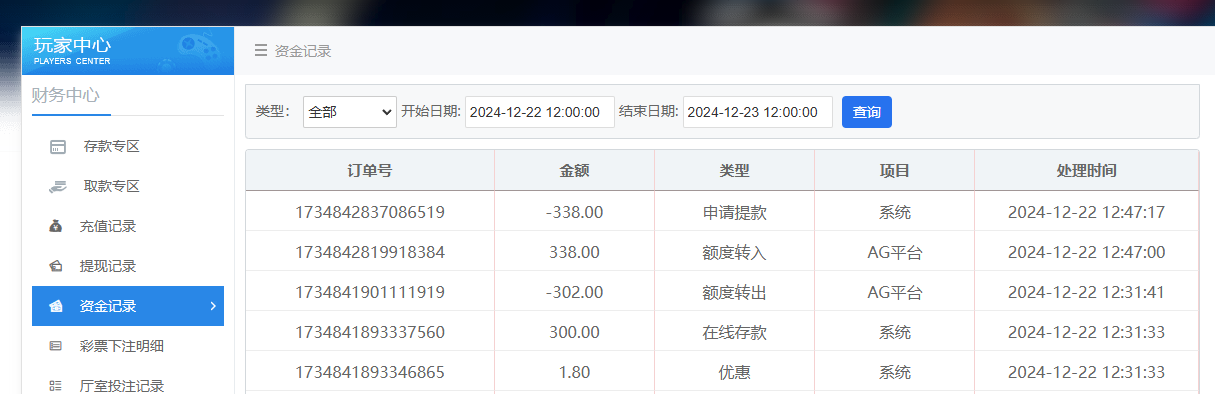1215x394 pixels.
Task: Click the 充值记录 money bag icon
Action: (56, 226)
